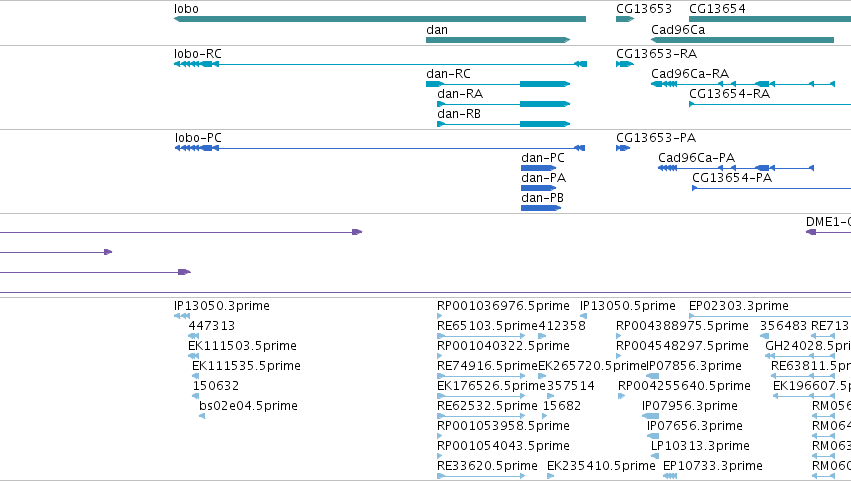Select the RE62532.5prime label
This screenshot has width=851, height=481.
click(487, 406)
